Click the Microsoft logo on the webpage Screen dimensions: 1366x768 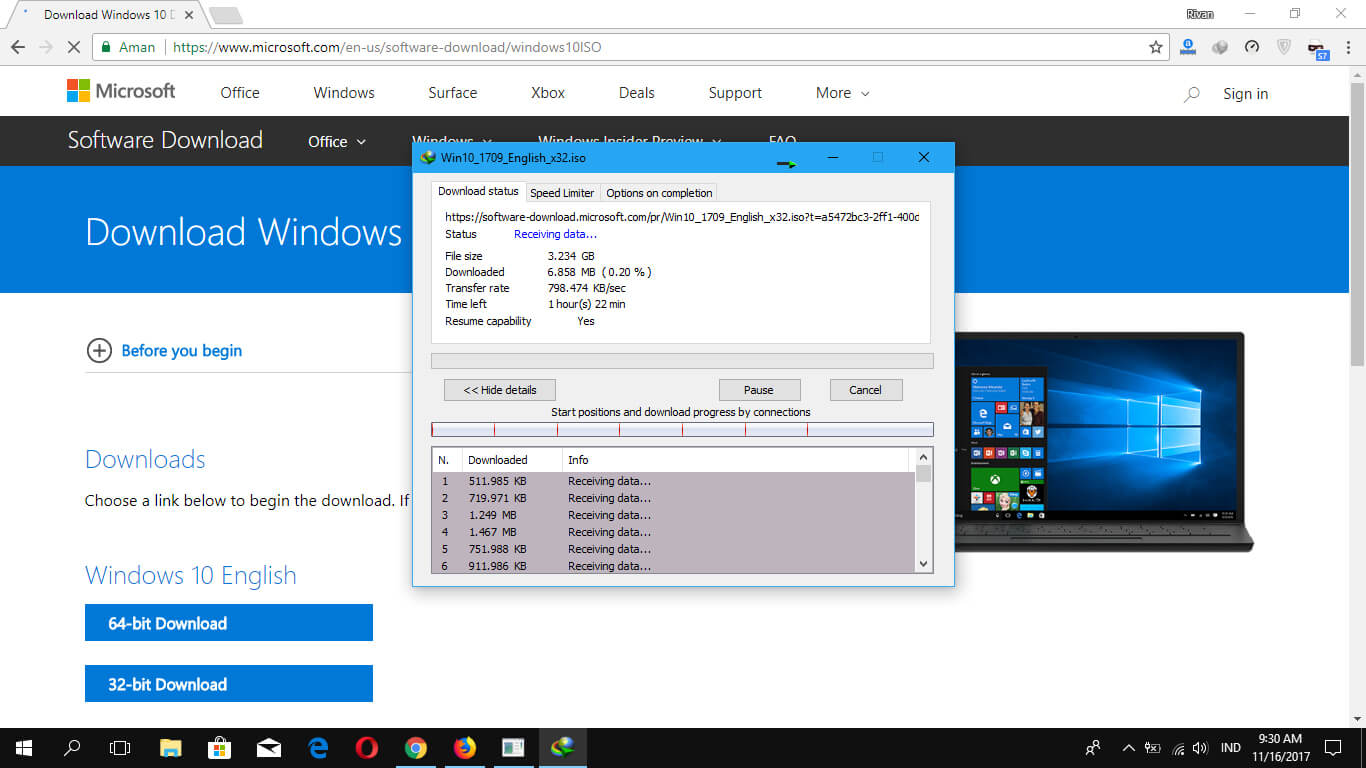(x=121, y=91)
